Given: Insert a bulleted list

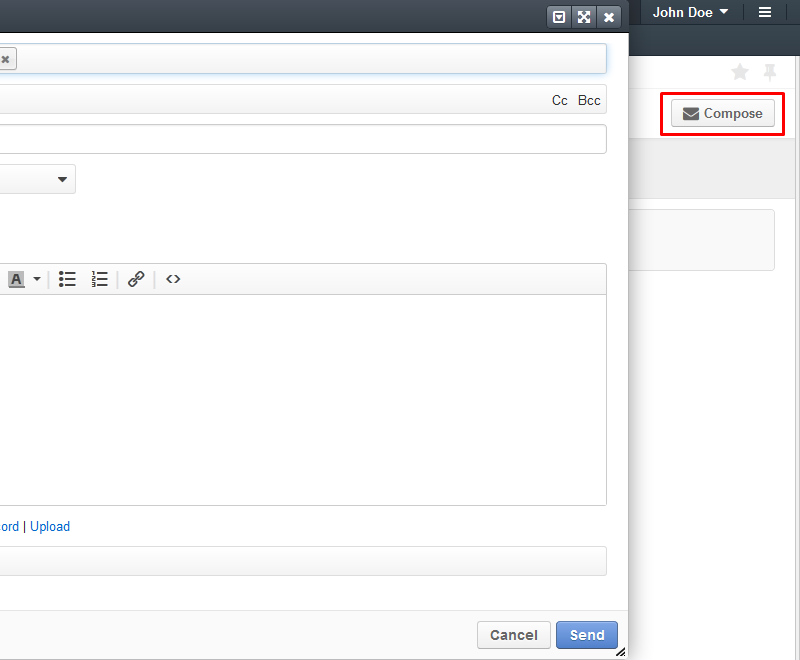Looking at the screenshot, I should click(x=67, y=279).
